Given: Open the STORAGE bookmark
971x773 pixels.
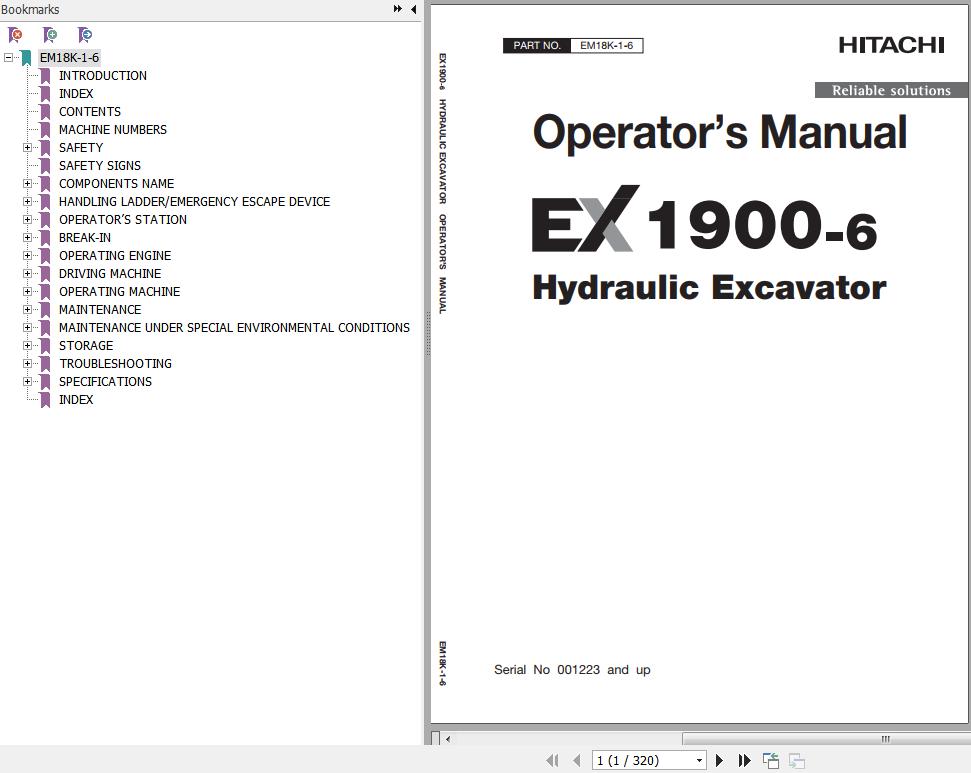Looking at the screenshot, I should [86, 345].
